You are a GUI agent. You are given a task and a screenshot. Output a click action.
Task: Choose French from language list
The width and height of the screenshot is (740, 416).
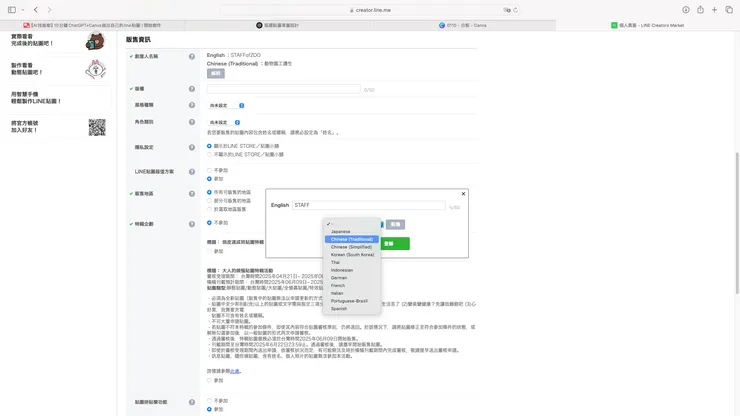tap(352, 285)
